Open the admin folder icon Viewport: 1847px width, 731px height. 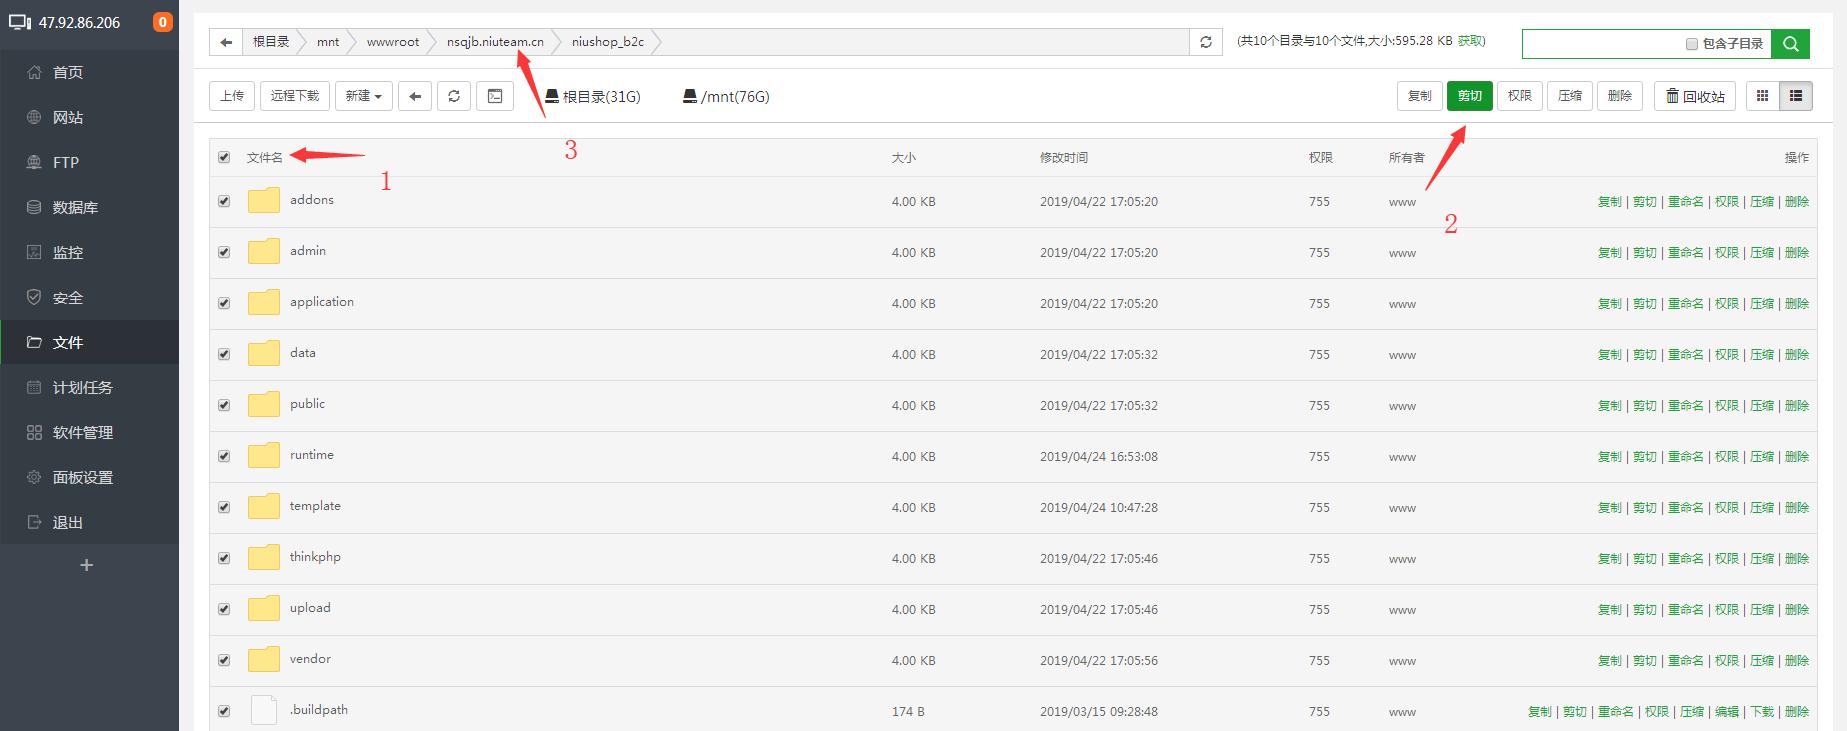click(x=264, y=252)
